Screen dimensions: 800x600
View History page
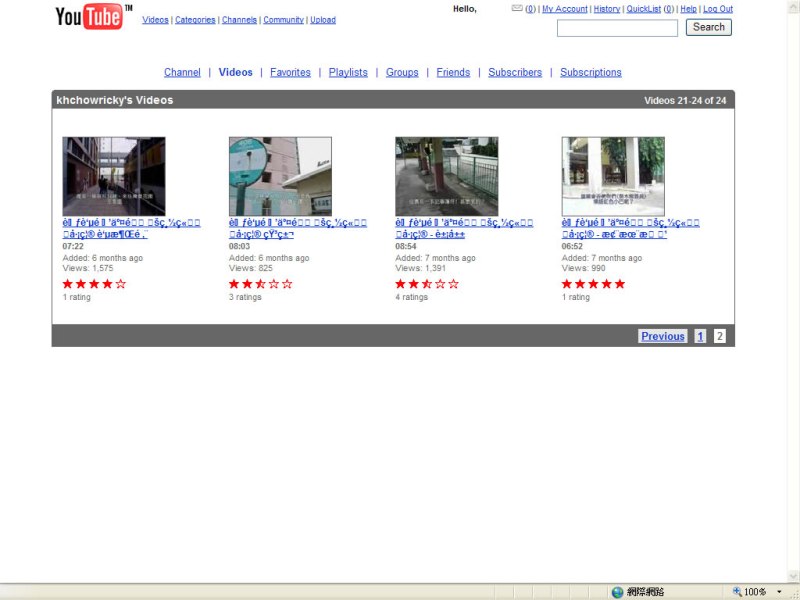point(607,9)
